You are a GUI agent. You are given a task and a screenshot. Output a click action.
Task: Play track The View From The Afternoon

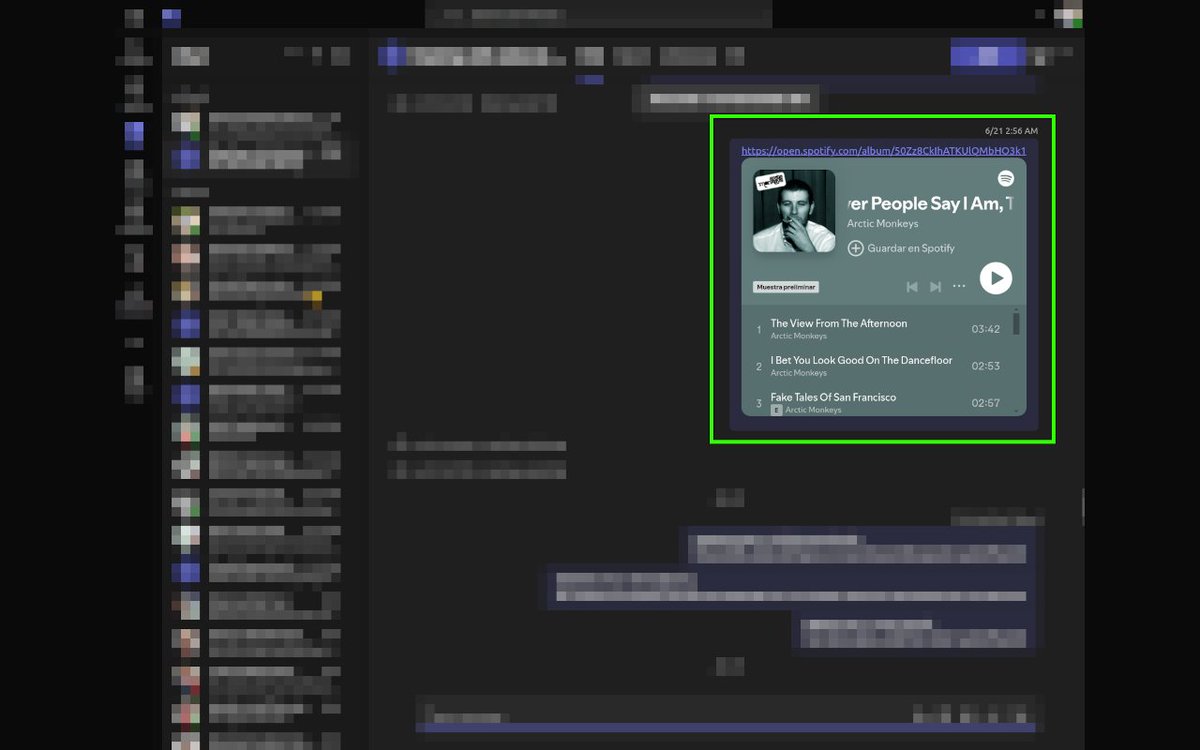tap(839, 324)
